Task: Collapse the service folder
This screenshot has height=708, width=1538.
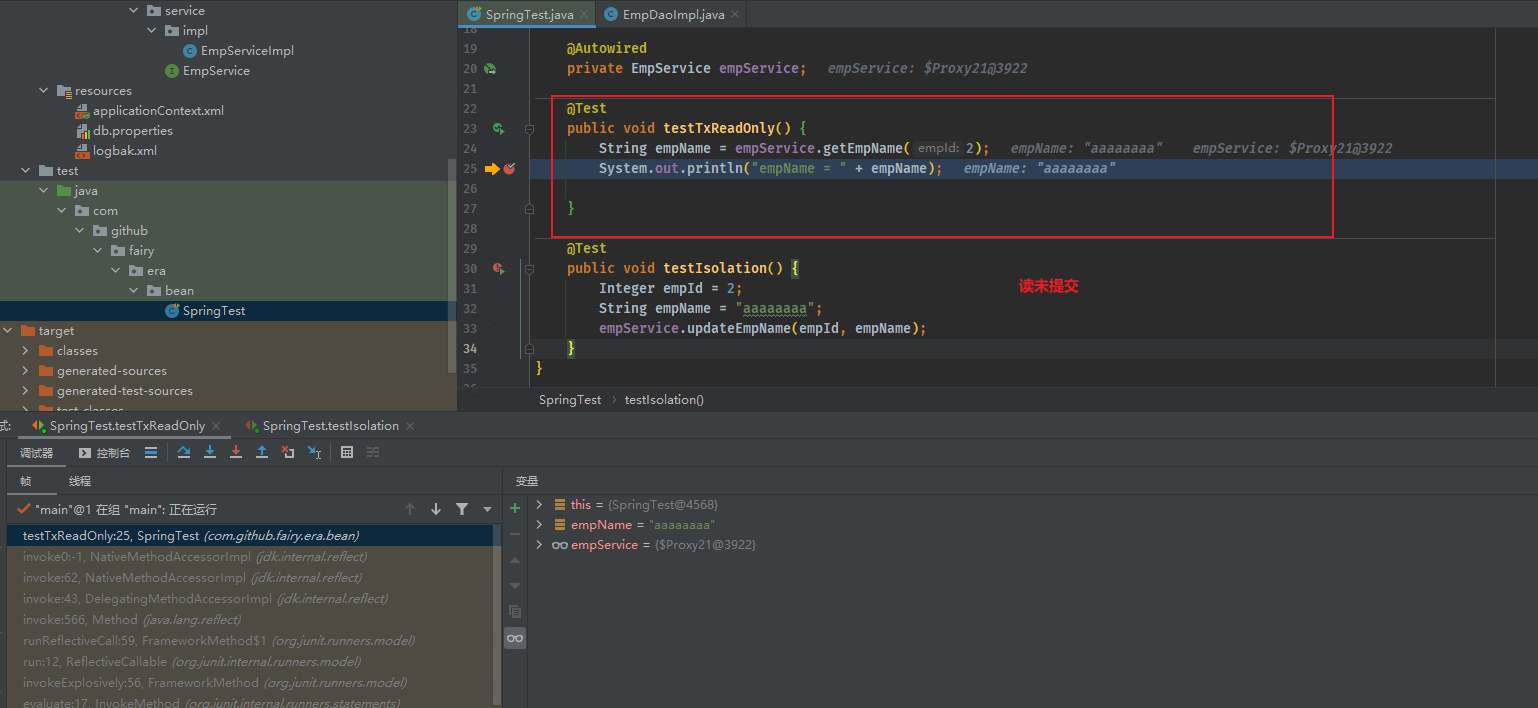Action: (x=135, y=10)
